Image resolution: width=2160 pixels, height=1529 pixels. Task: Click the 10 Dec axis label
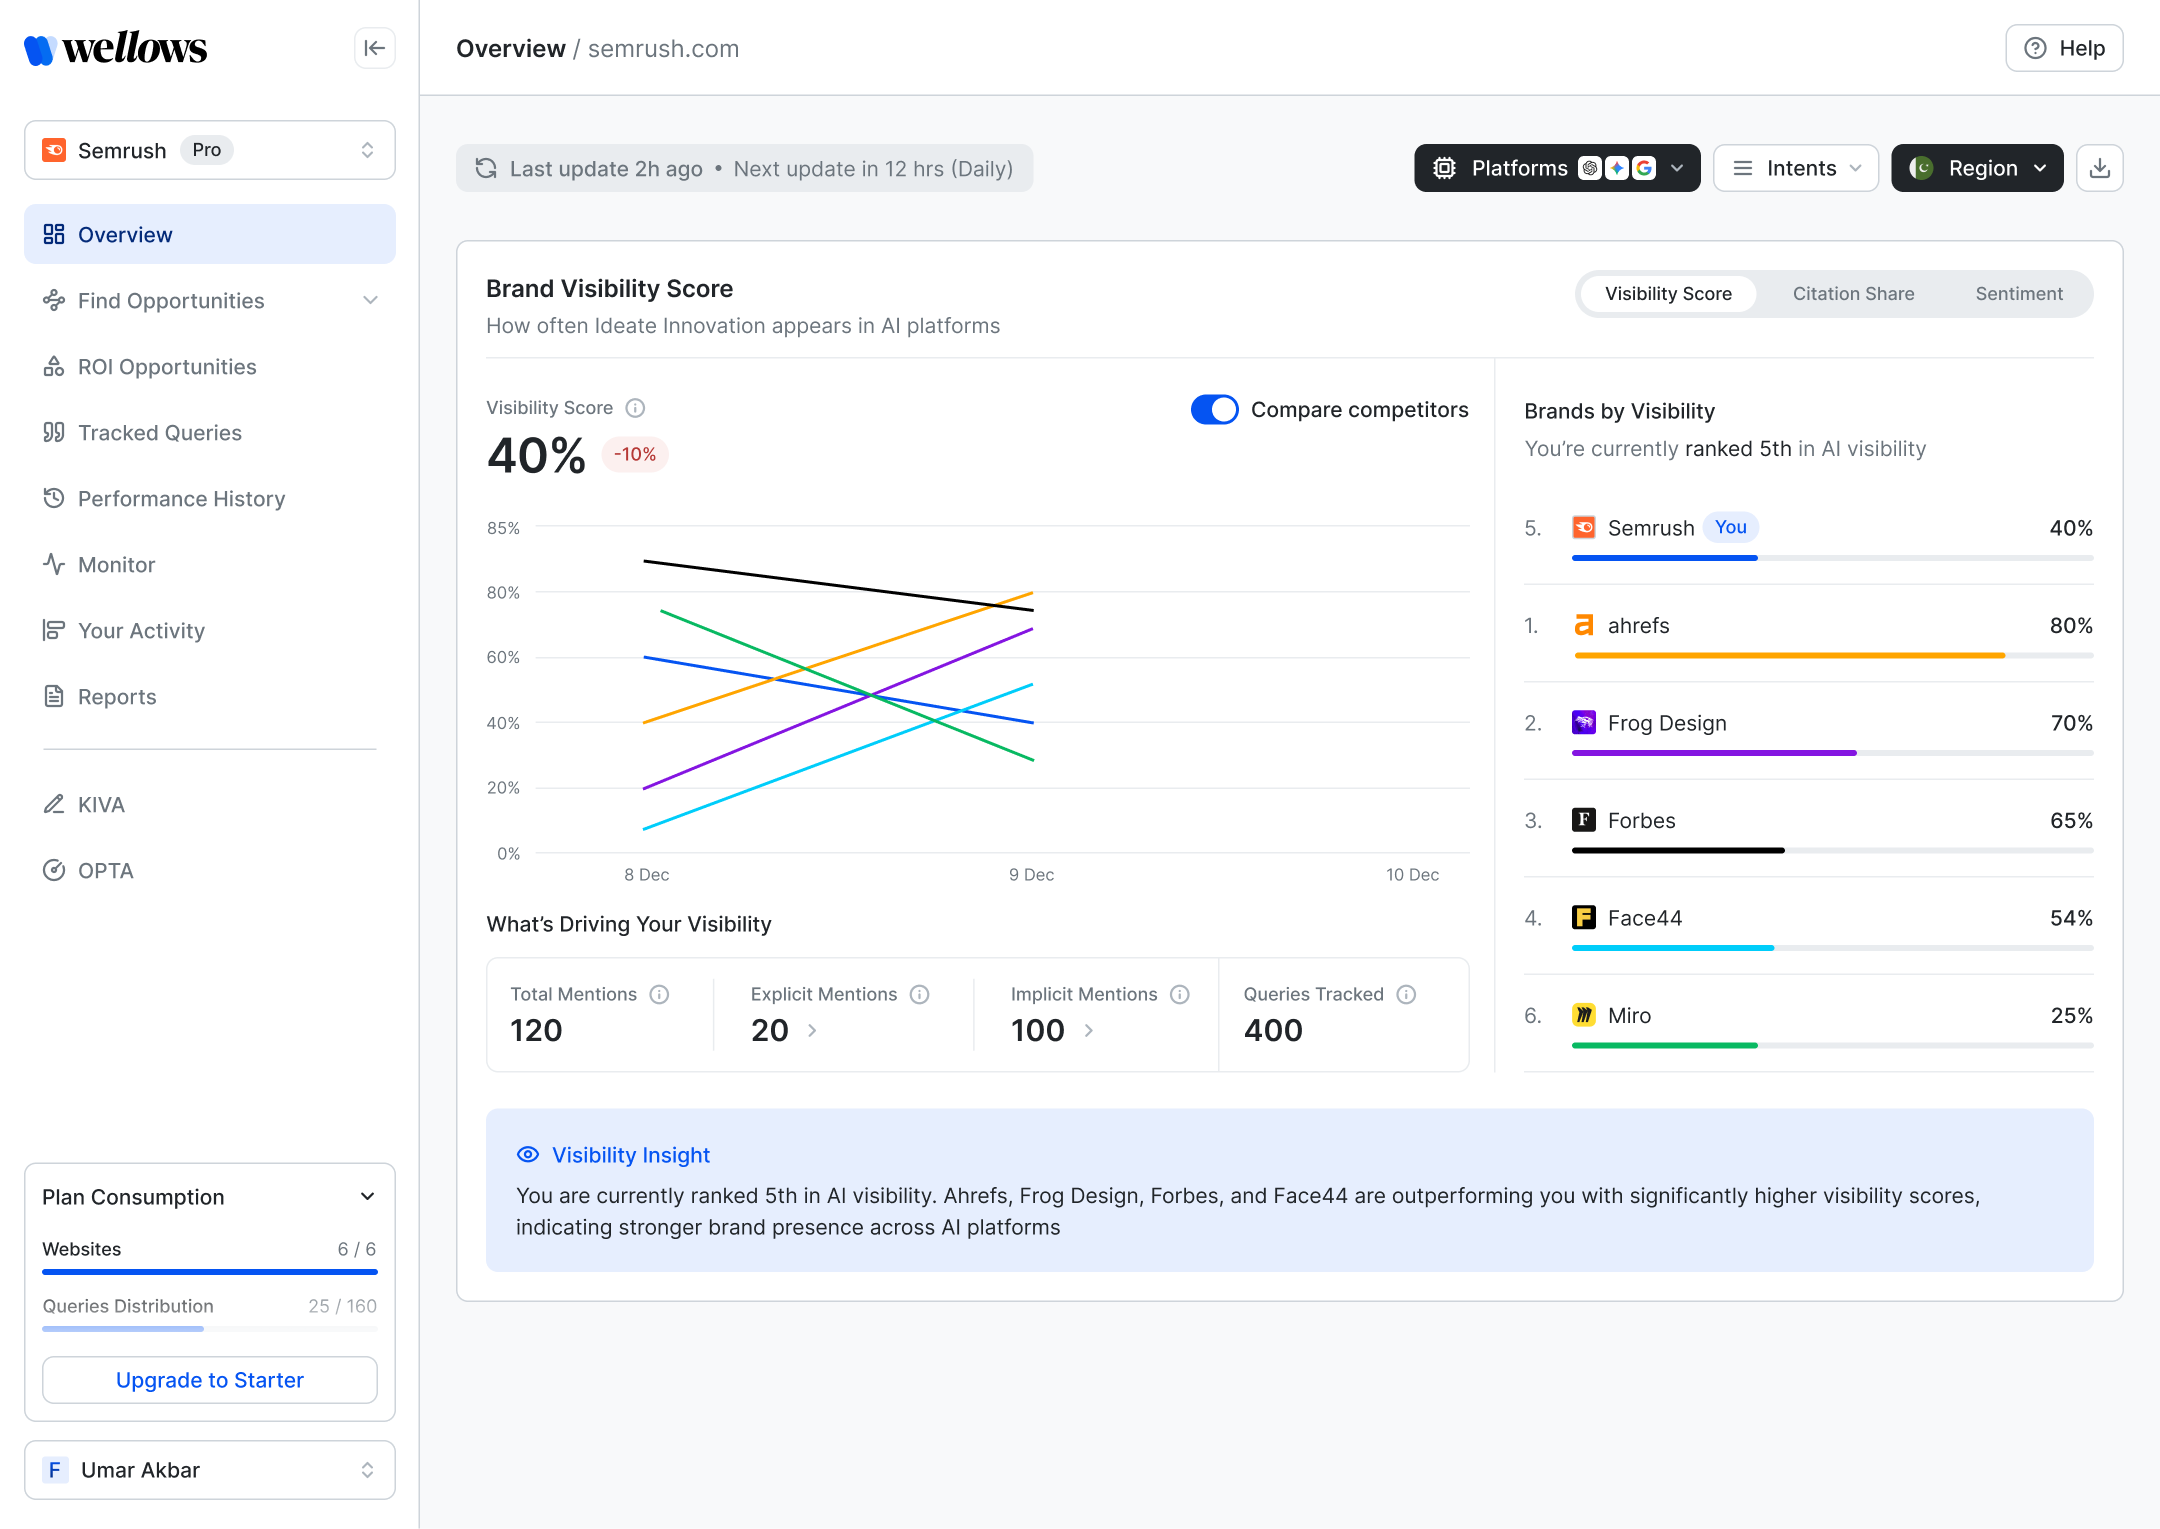[1413, 875]
